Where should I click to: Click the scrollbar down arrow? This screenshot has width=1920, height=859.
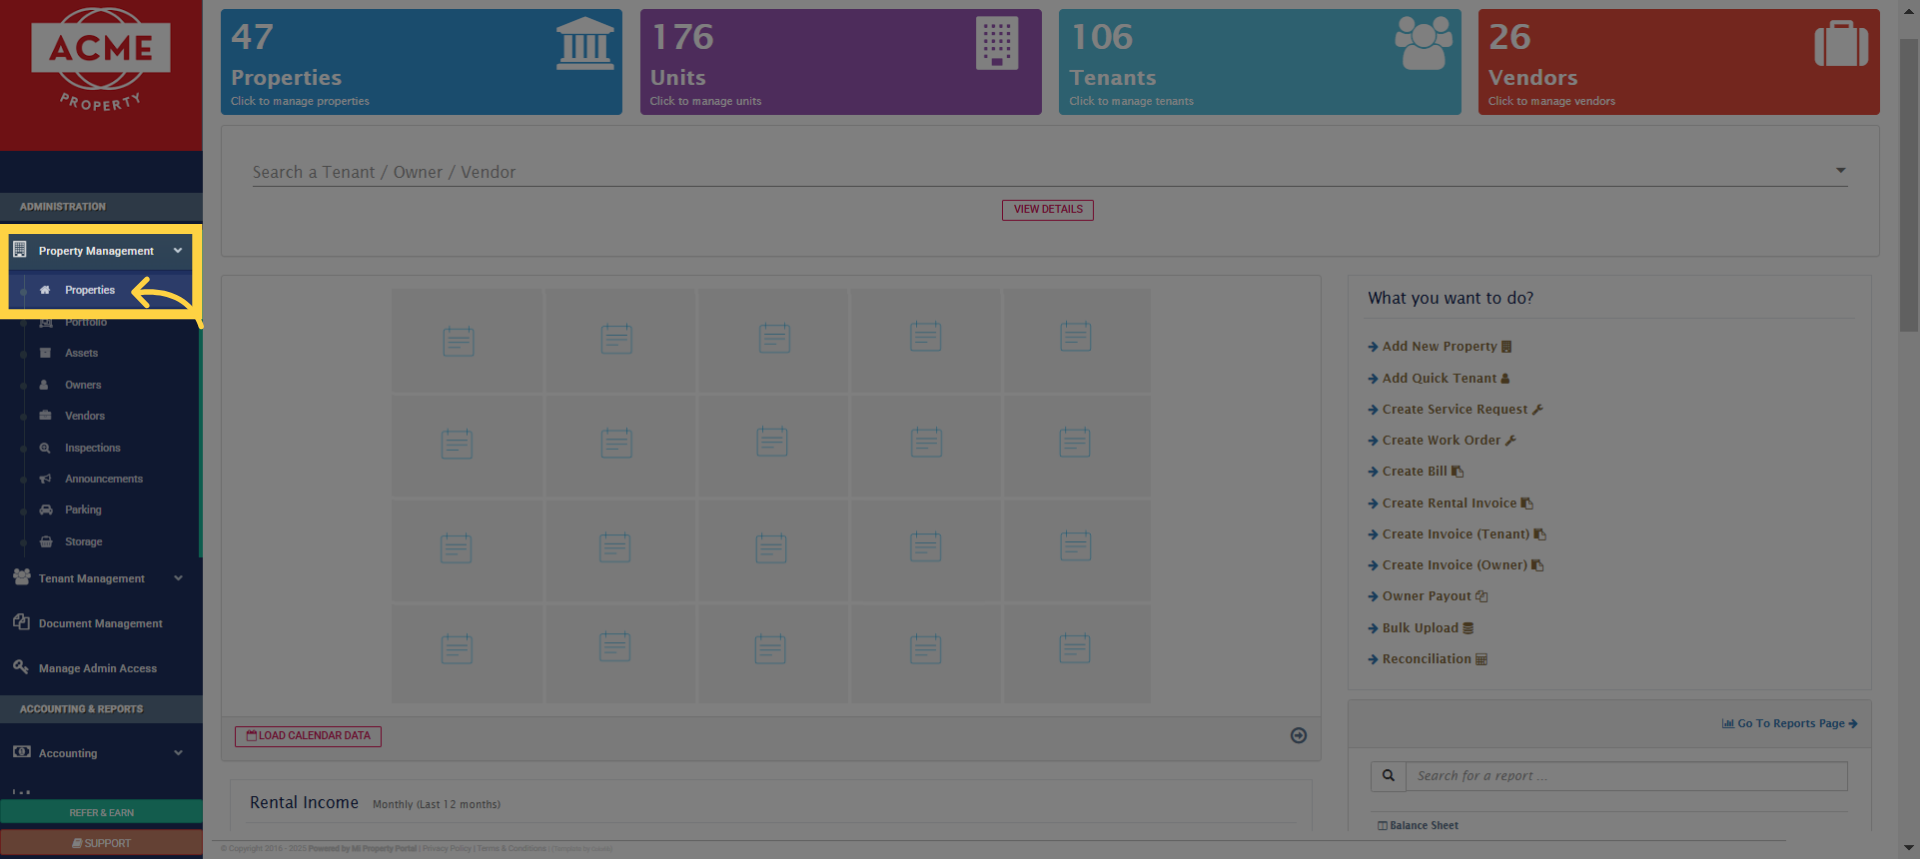click(1909, 848)
